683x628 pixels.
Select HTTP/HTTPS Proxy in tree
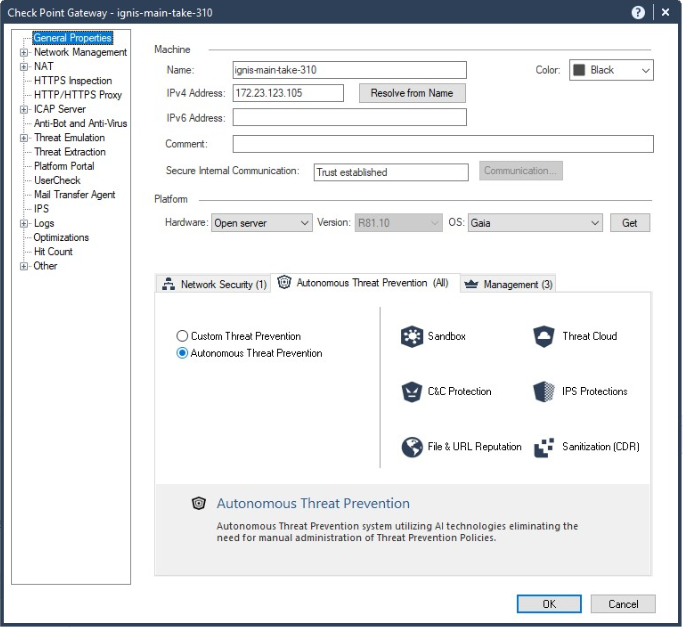click(x=78, y=95)
